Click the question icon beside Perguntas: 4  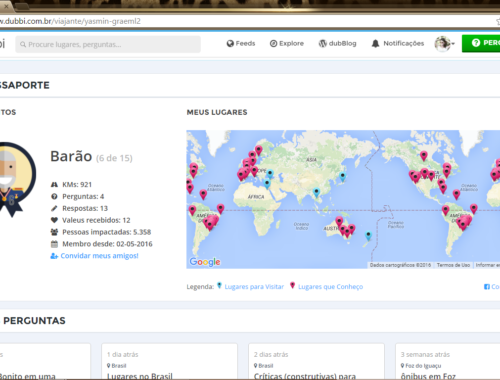tap(54, 196)
